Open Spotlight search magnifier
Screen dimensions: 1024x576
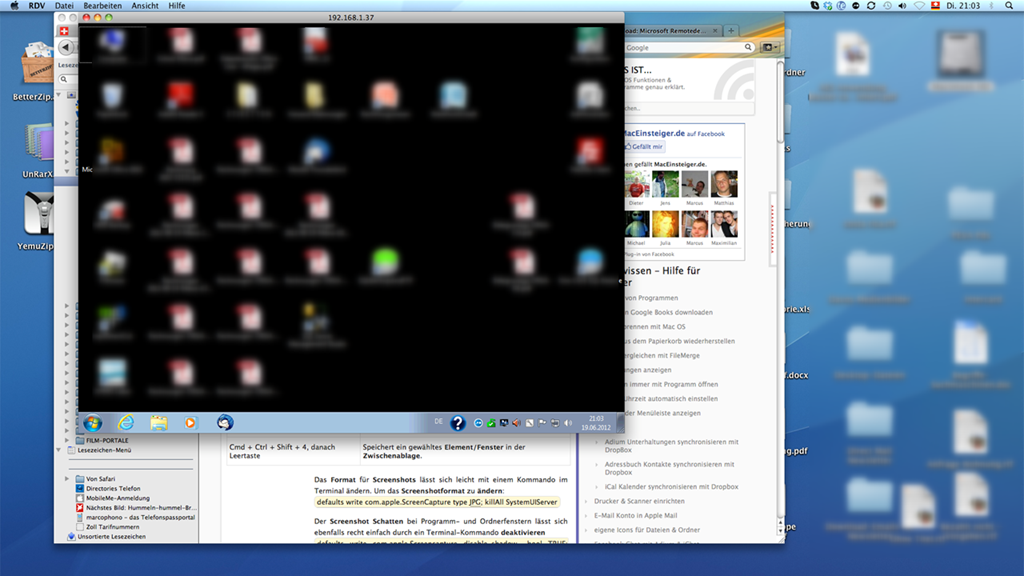pyautogui.click(x=1009, y=5)
